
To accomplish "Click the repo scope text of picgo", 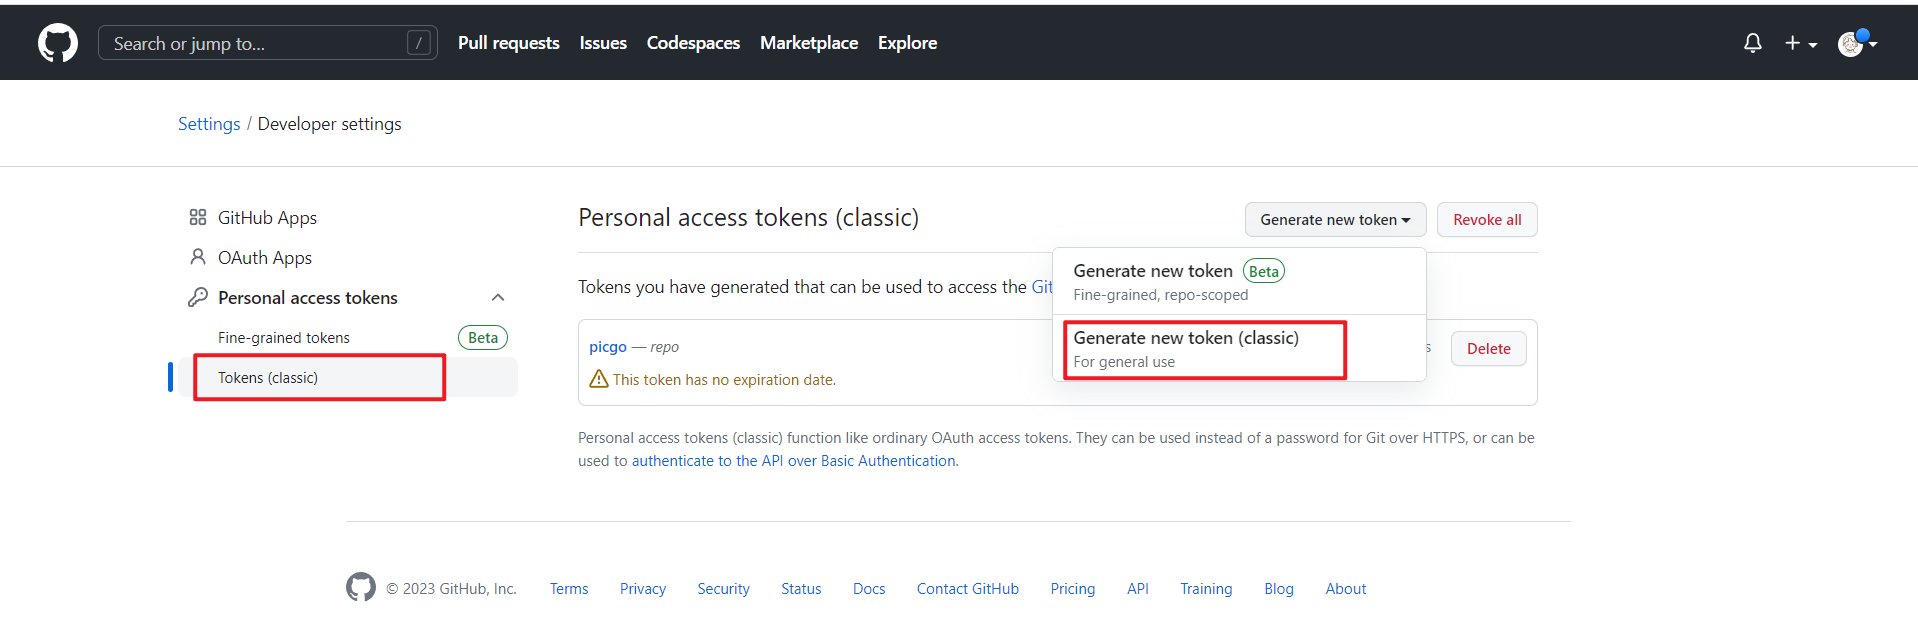I will [664, 347].
